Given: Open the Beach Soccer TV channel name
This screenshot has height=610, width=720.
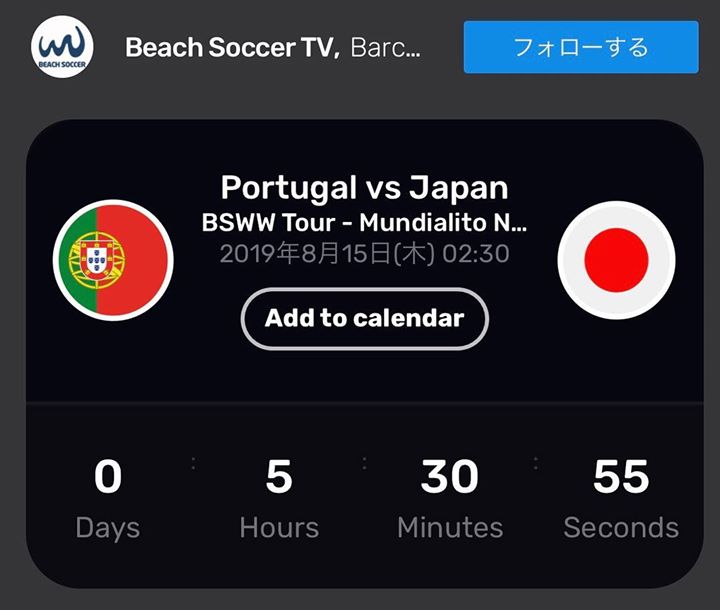Looking at the screenshot, I should [x=233, y=47].
